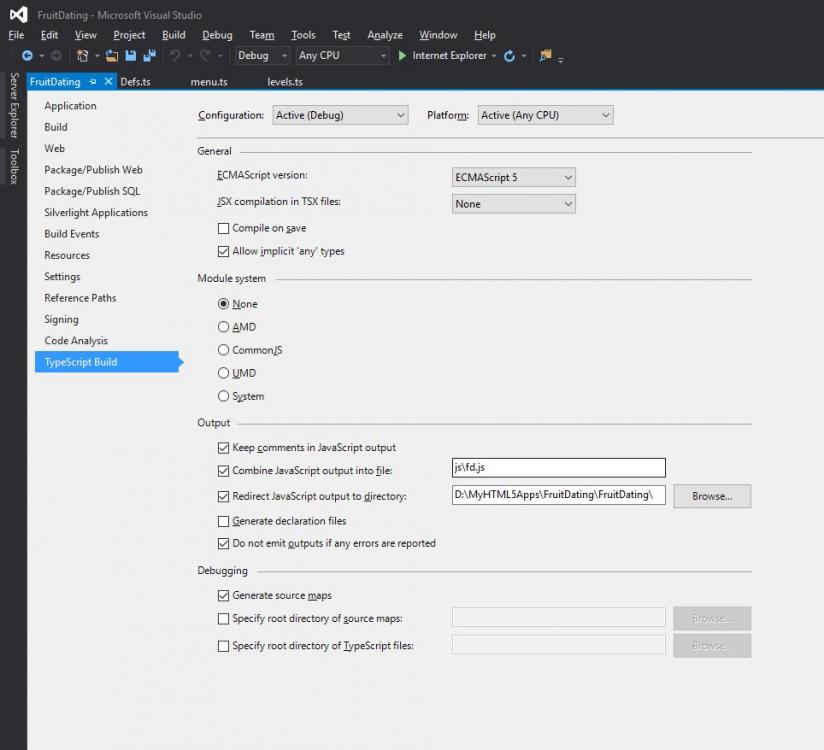Screen dimensions: 824x750
Task: Open the Configuration dropdown
Action: point(341,115)
